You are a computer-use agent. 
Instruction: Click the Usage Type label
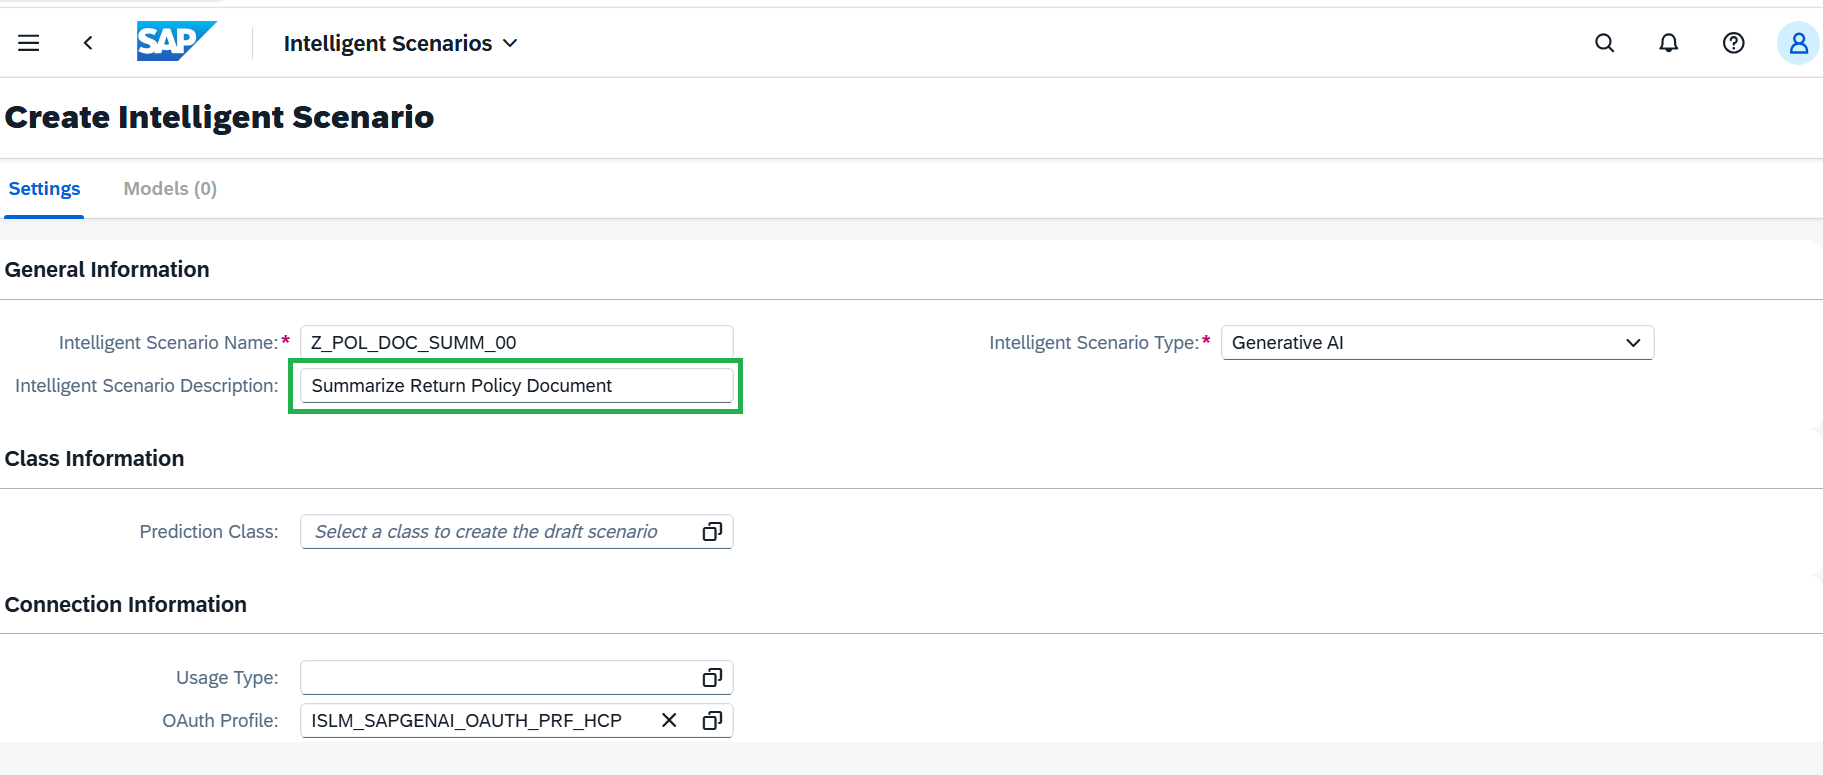point(227,678)
